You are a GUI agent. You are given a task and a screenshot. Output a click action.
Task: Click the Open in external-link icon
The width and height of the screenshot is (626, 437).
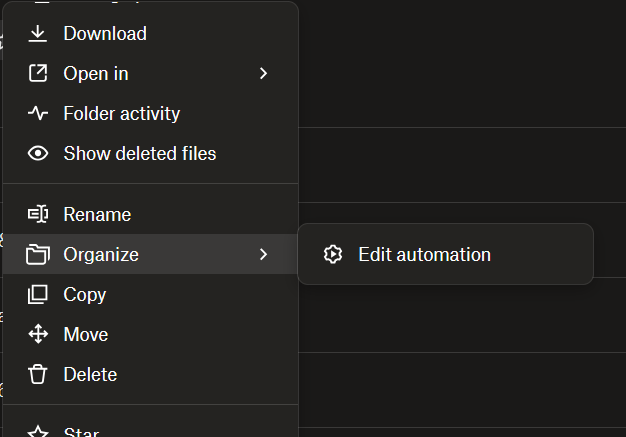pos(38,74)
